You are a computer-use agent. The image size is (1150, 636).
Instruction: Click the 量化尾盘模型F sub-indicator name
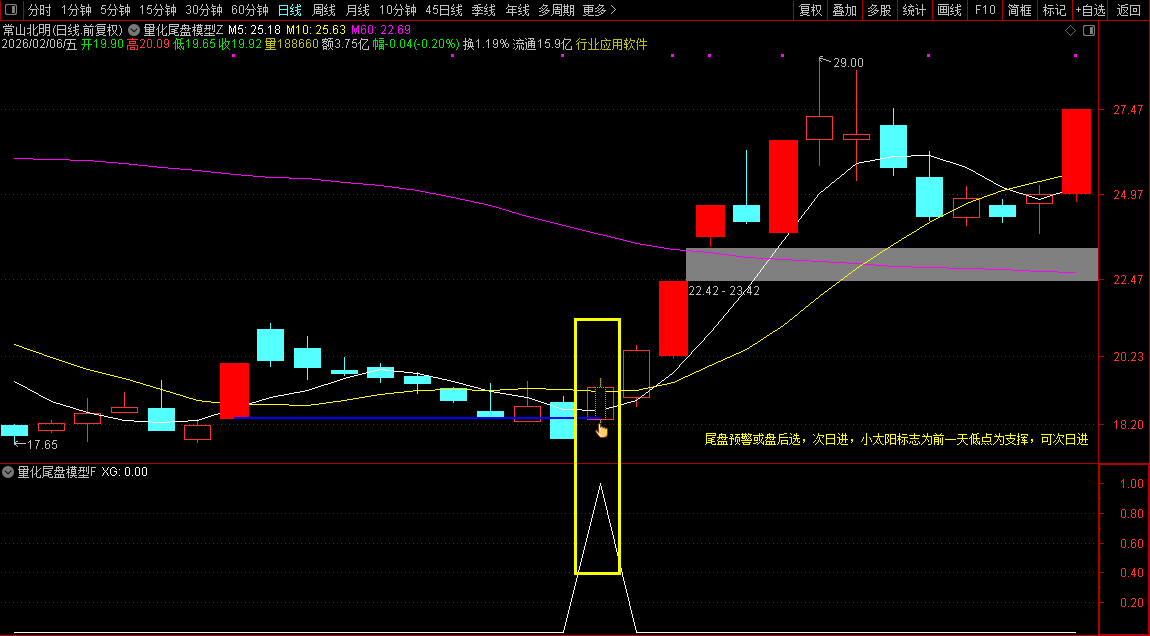tap(56, 472)
